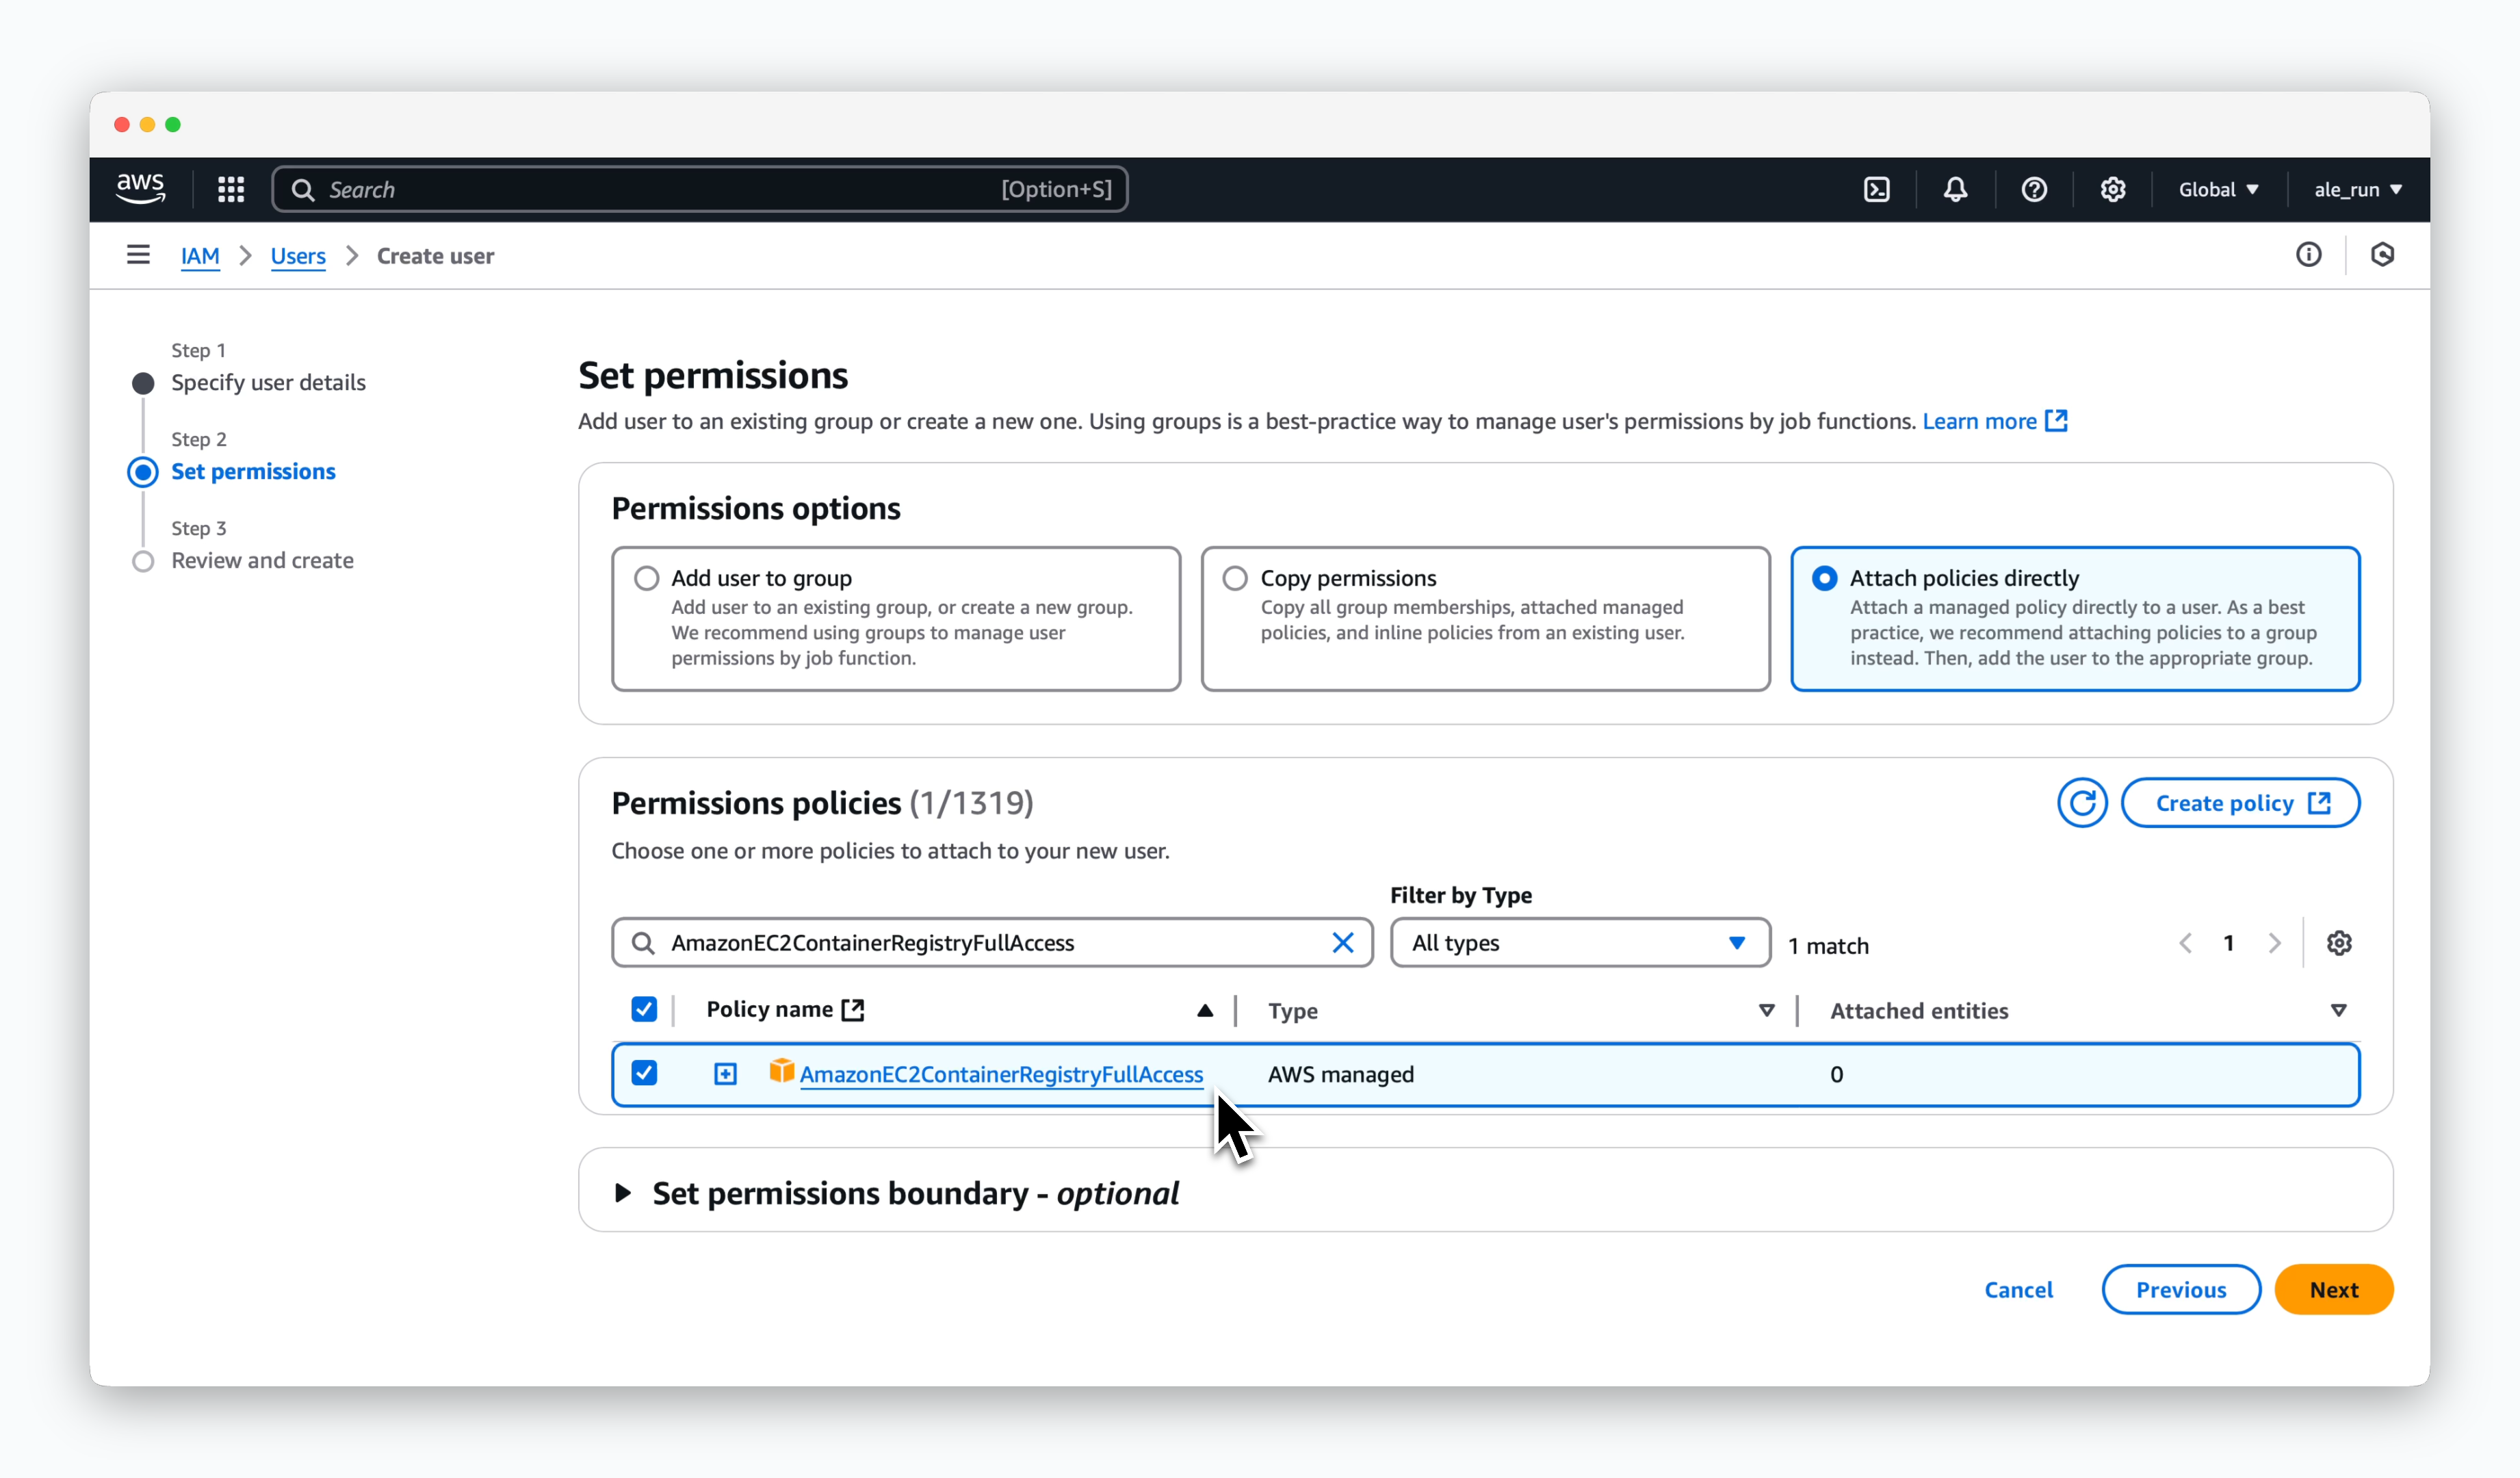This screenshot has width=2520, height=1478.
Task: Open the info panel icon near breadcrumbs
Action: pos(2308,255)
